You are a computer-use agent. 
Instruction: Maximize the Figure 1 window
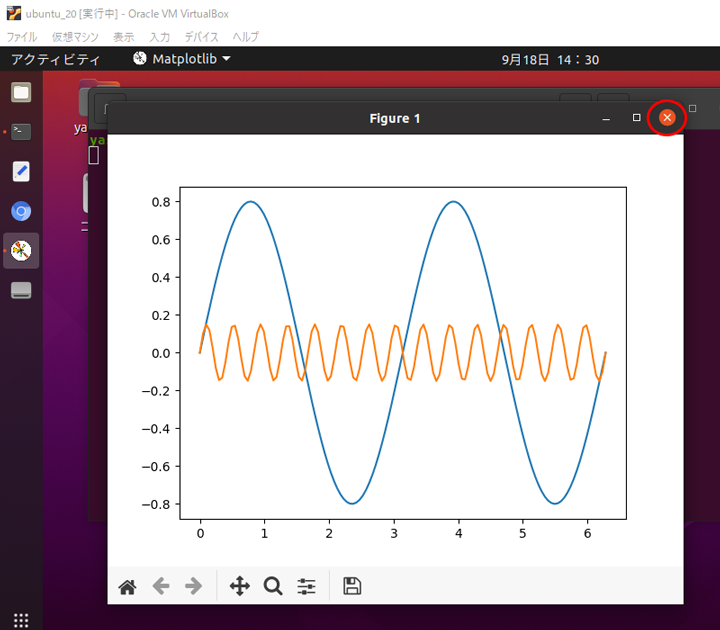[x=636, y=118]
